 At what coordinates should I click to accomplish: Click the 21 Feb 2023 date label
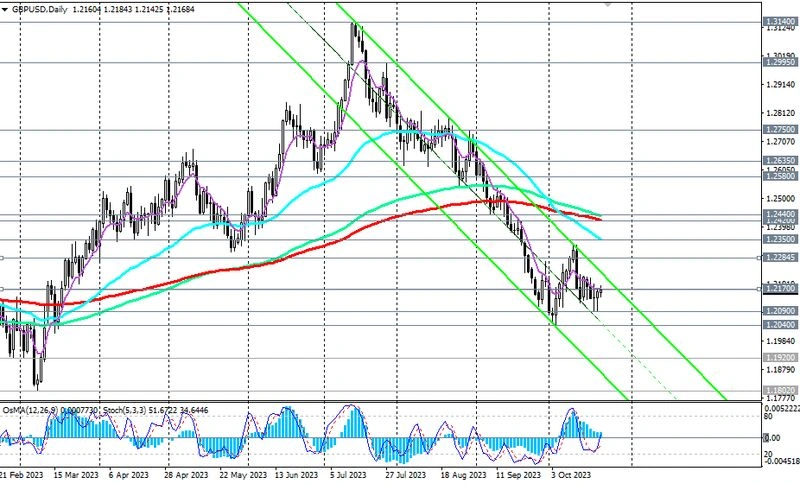coord(21,475)
